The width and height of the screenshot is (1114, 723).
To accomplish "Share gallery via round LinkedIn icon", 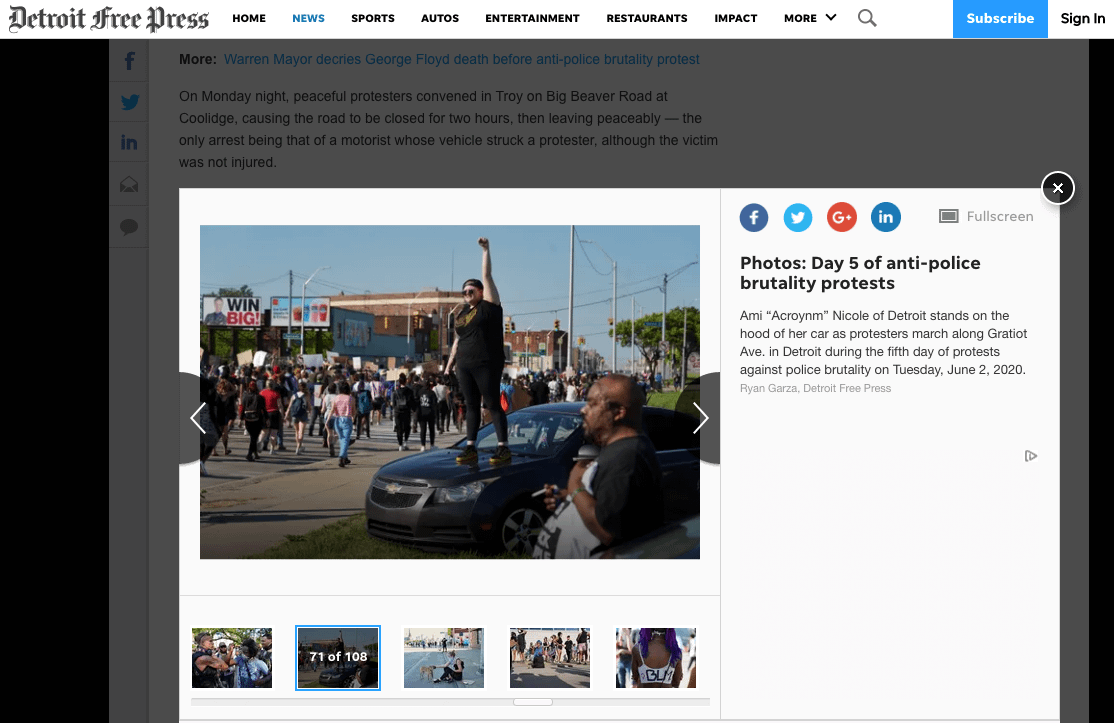I will (x=886, y=217).
